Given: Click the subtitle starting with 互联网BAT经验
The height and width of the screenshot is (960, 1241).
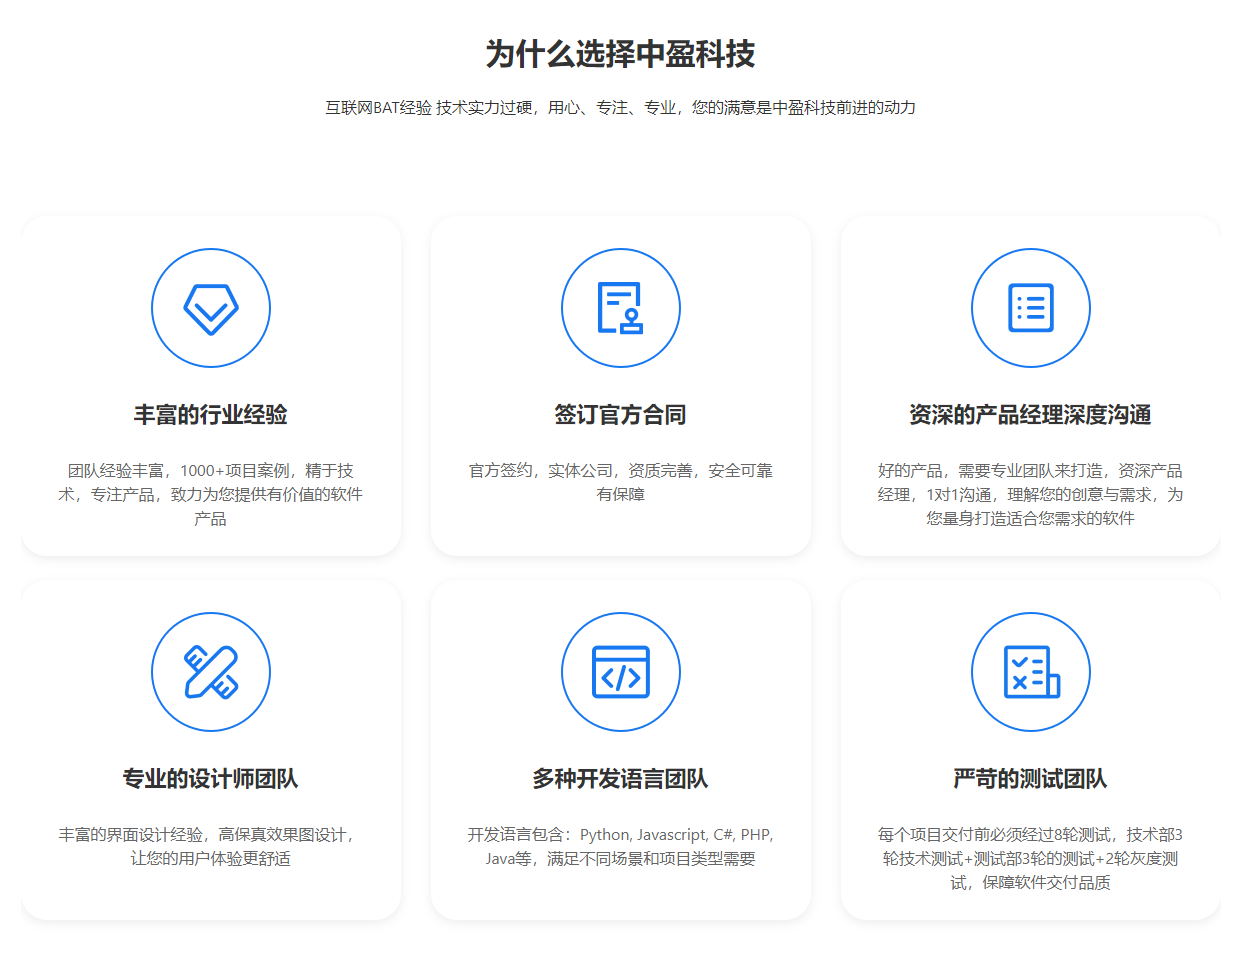Looking at the screenshot, I should coord(620,108).
